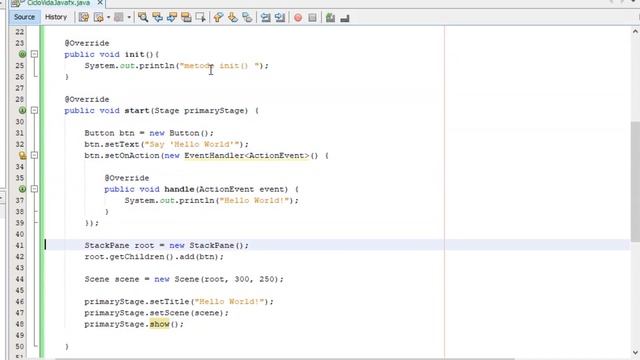Jump to last edit location icon
640x360 pixels.
[x=84, y=18]
